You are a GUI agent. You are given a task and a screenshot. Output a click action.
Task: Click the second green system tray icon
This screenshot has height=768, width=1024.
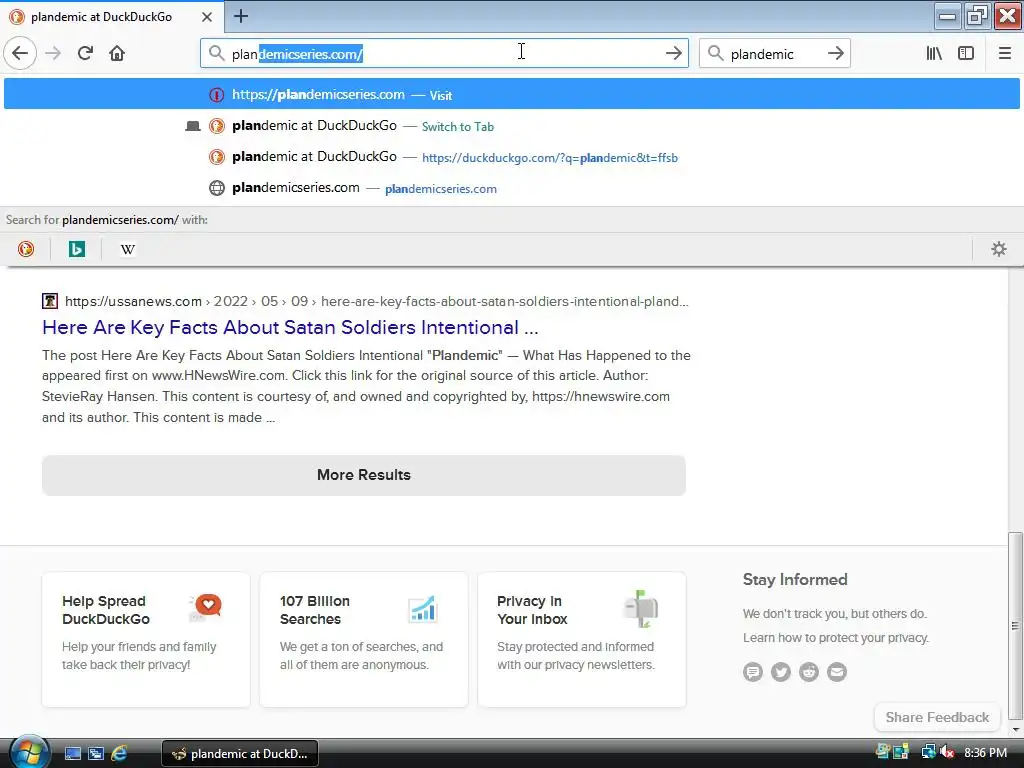click(901, 752)
